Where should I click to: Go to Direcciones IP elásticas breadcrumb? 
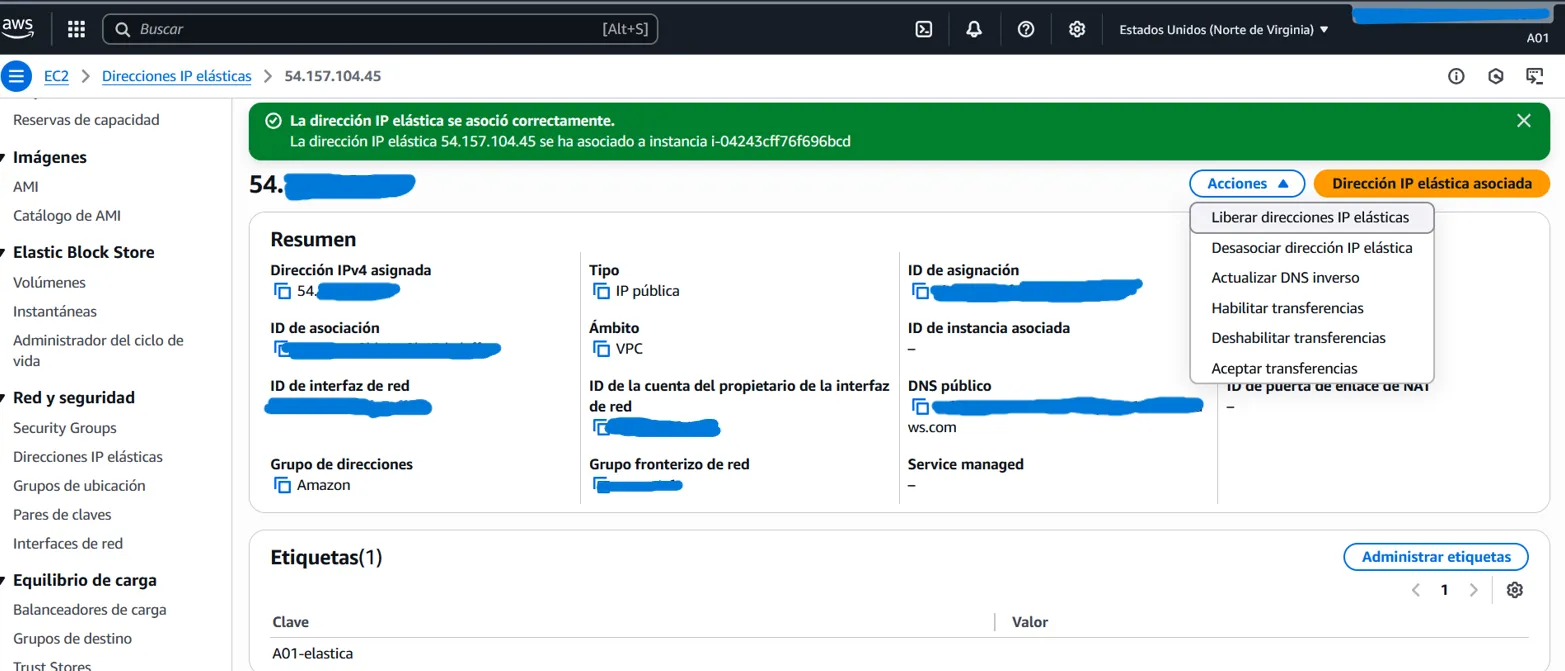pyautogui.click(x=176, y=76)
